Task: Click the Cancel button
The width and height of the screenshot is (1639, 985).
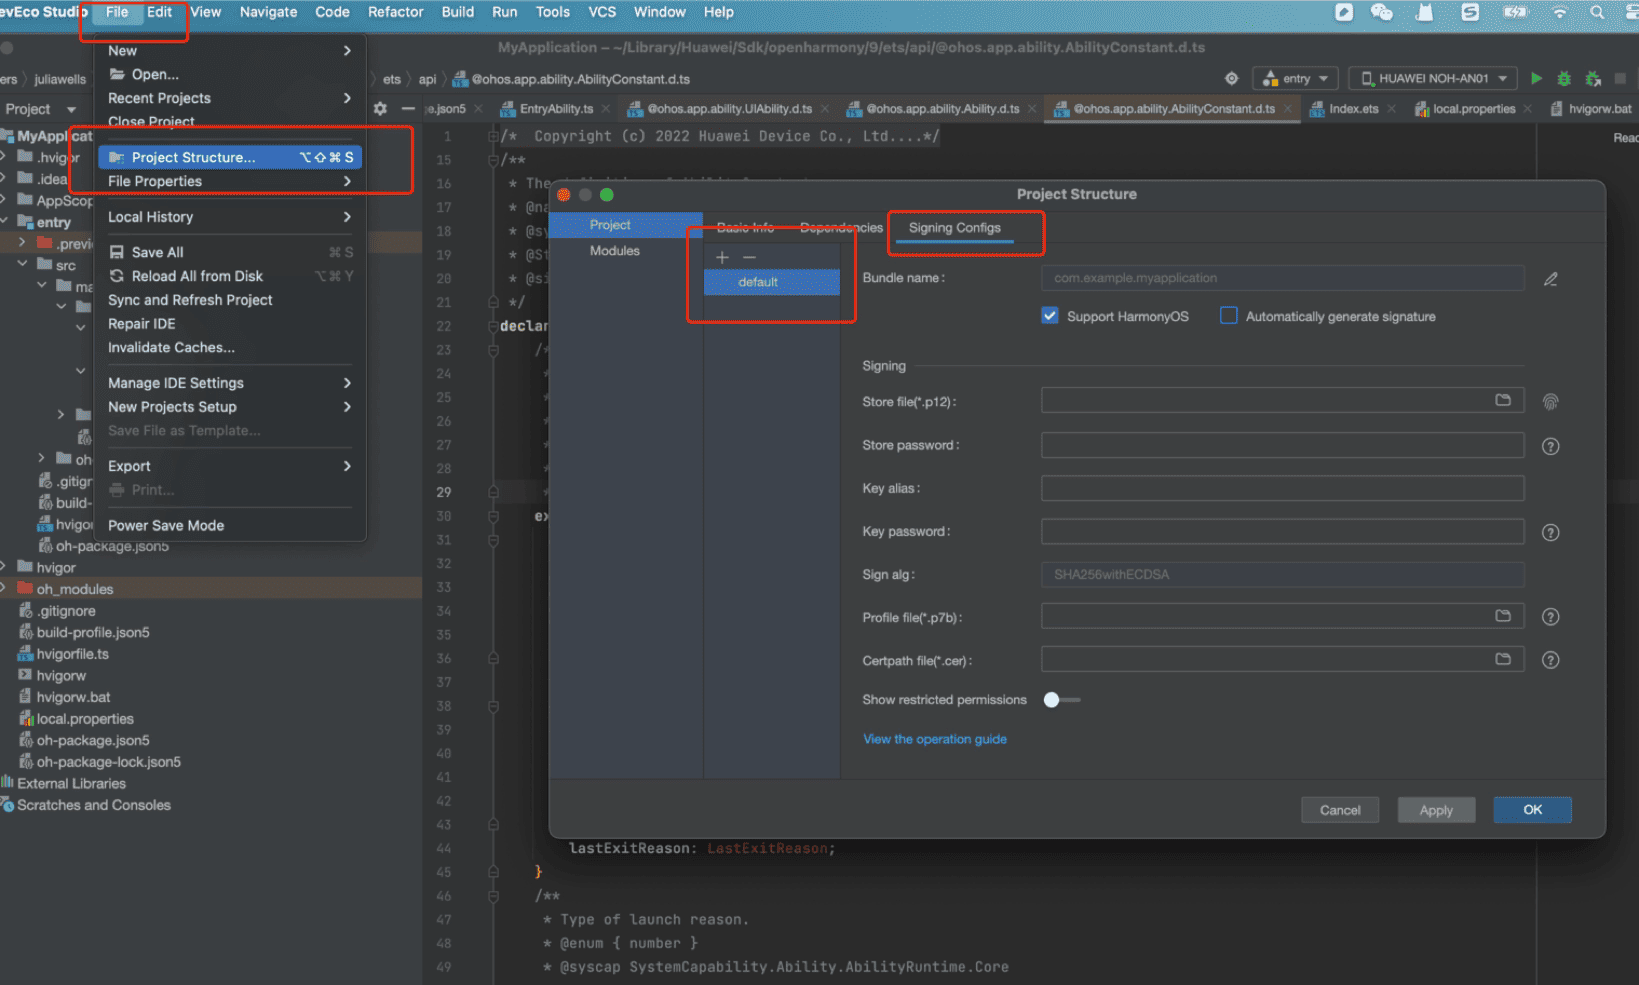Action: [1340, 810]
